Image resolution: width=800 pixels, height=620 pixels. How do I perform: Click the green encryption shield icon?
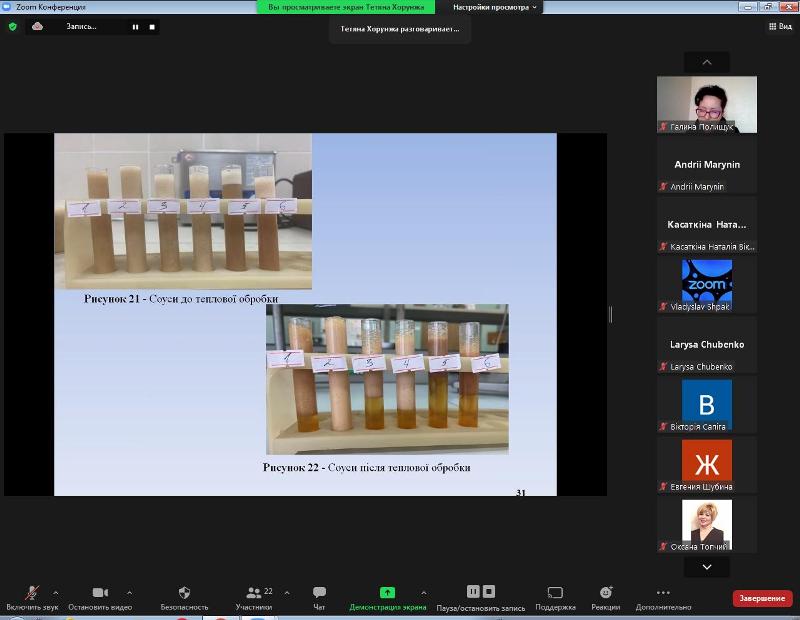pyautogui.click(x=13, y=27)
